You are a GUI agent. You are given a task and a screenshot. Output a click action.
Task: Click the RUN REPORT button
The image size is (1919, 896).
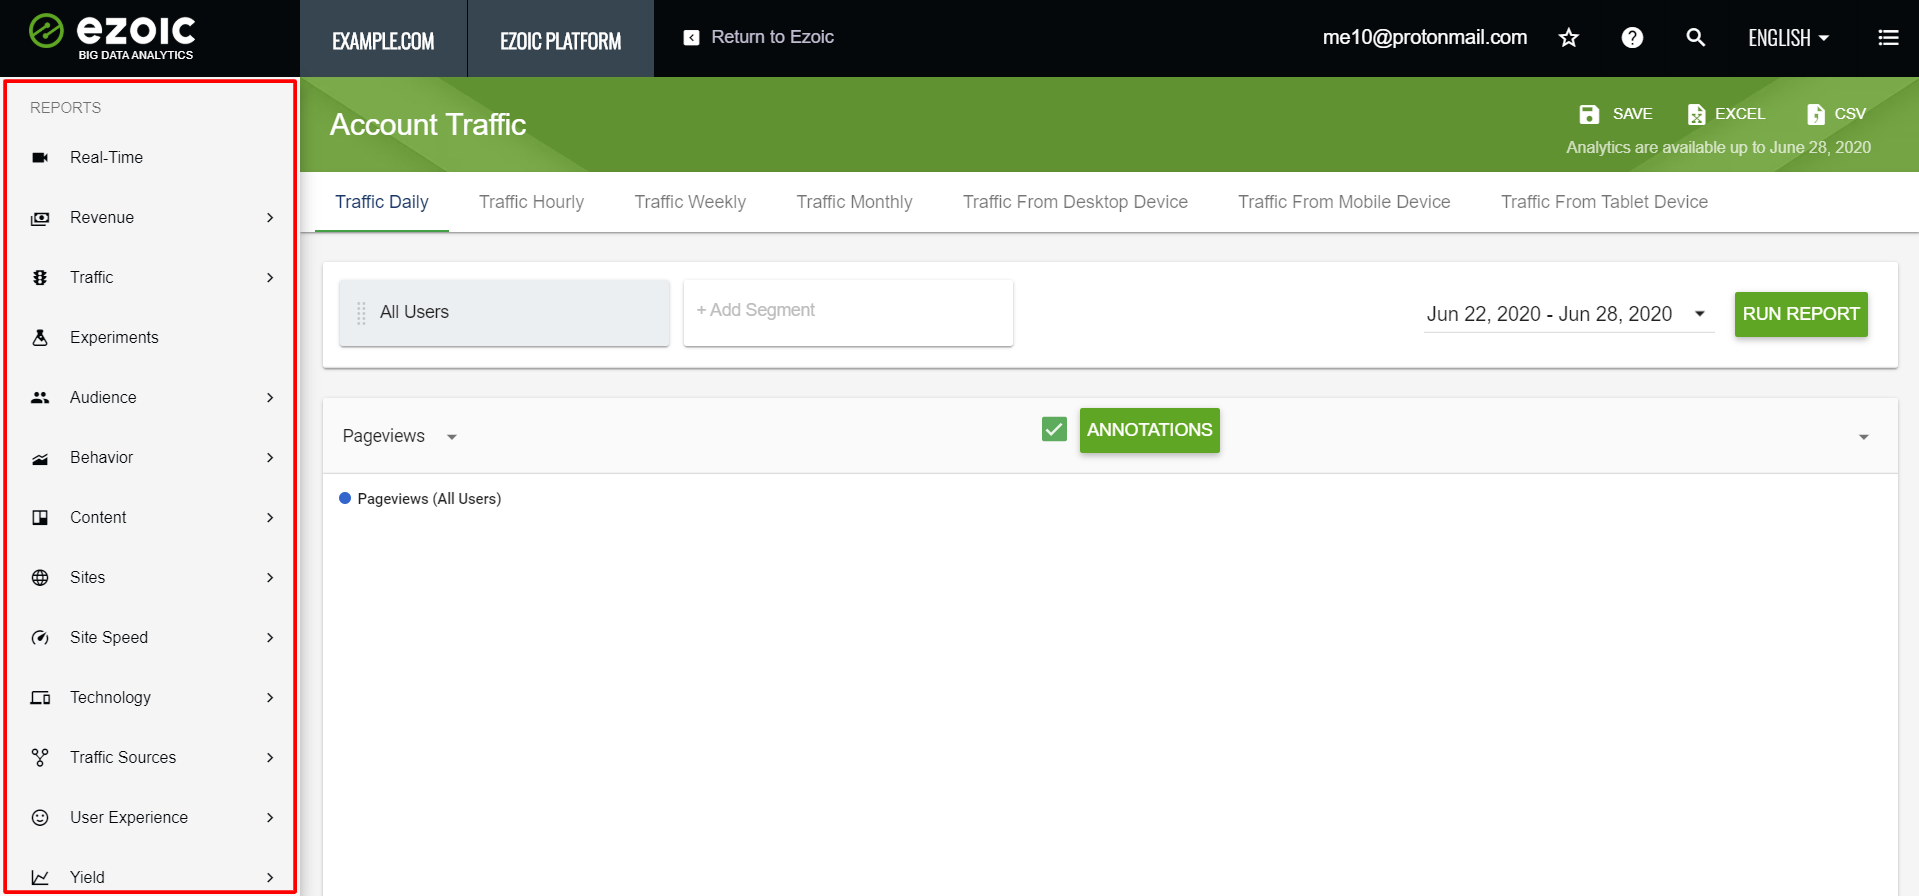point(1800,314)
